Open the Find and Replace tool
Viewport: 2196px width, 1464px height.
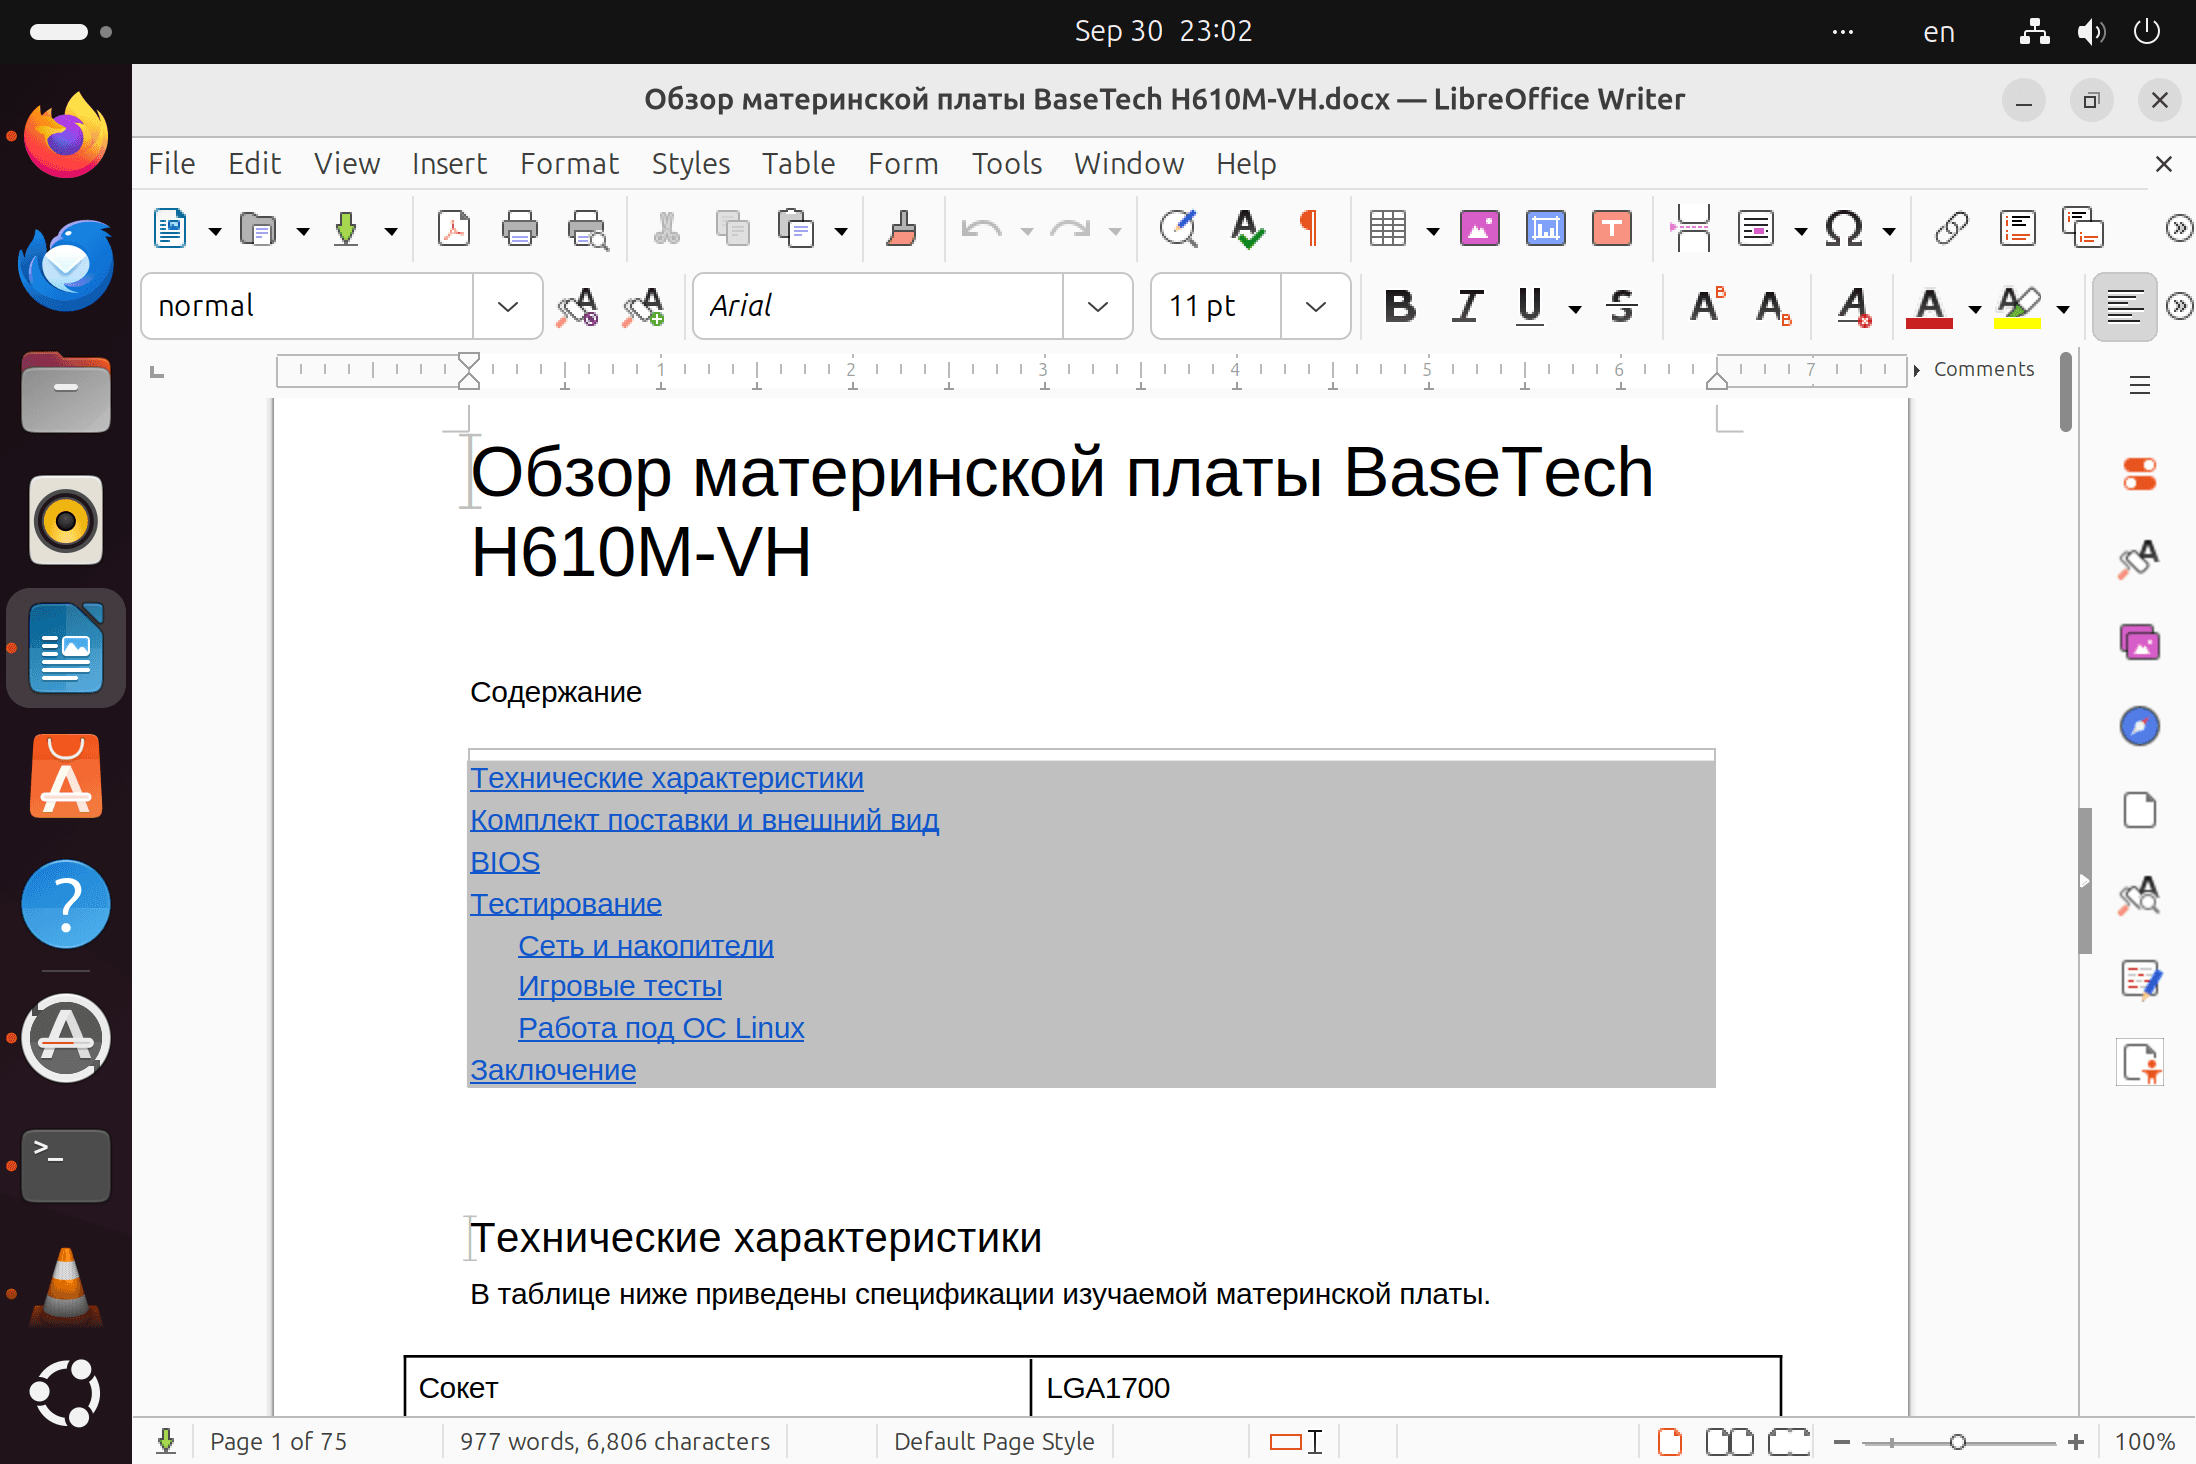[x=1178, y=229]
